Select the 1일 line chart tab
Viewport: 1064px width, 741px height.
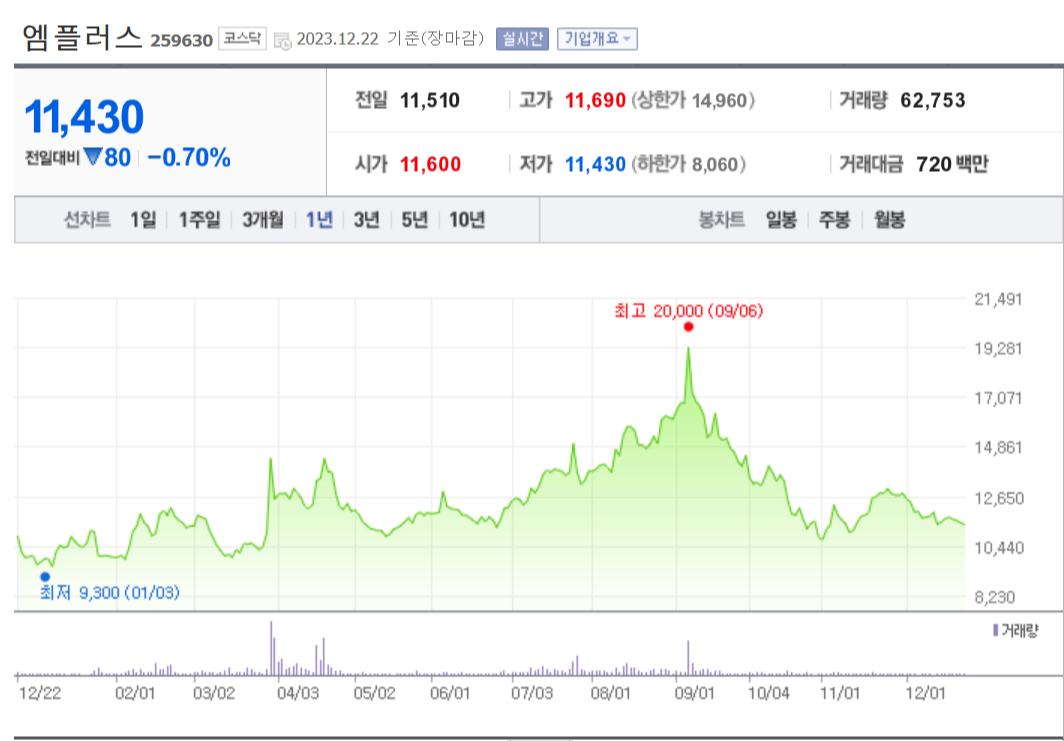[143, 220]
